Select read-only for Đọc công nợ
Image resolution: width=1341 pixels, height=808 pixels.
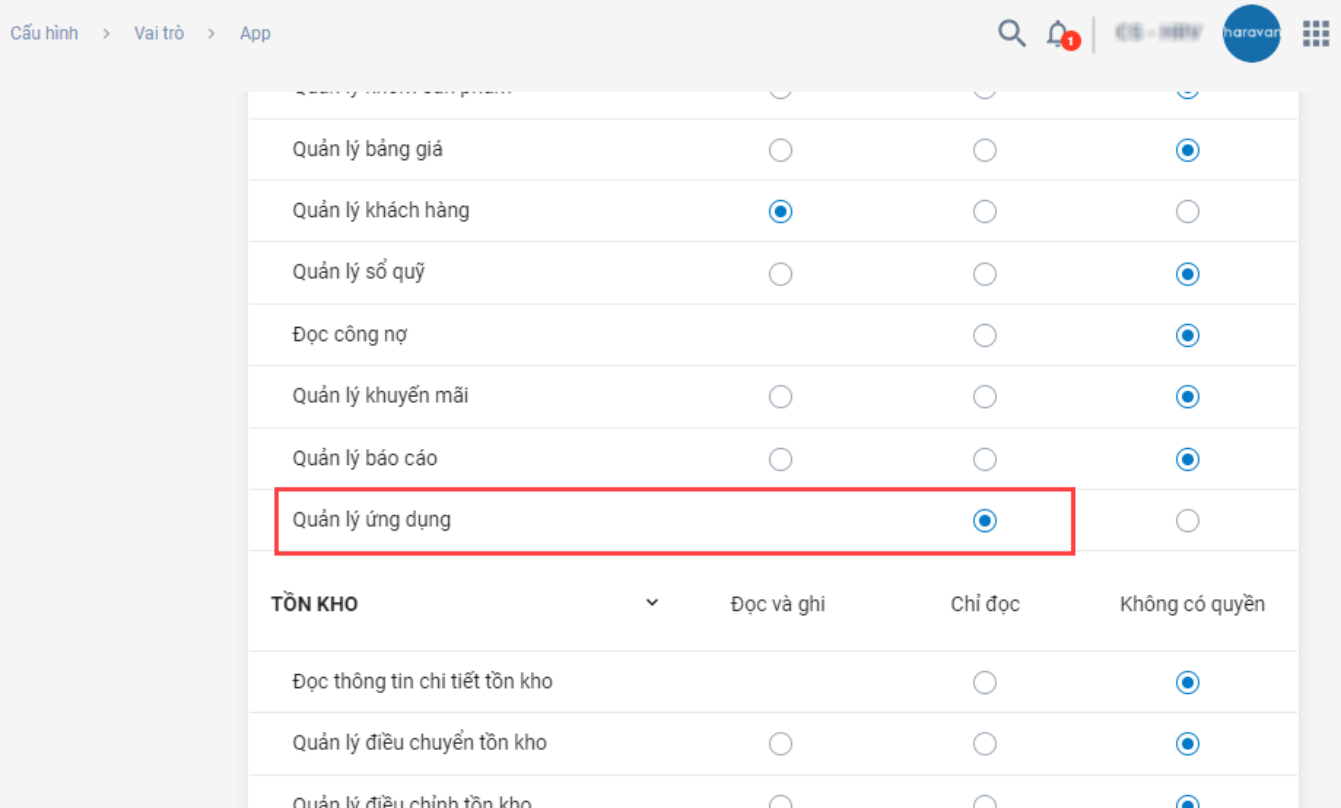[985, 335]
